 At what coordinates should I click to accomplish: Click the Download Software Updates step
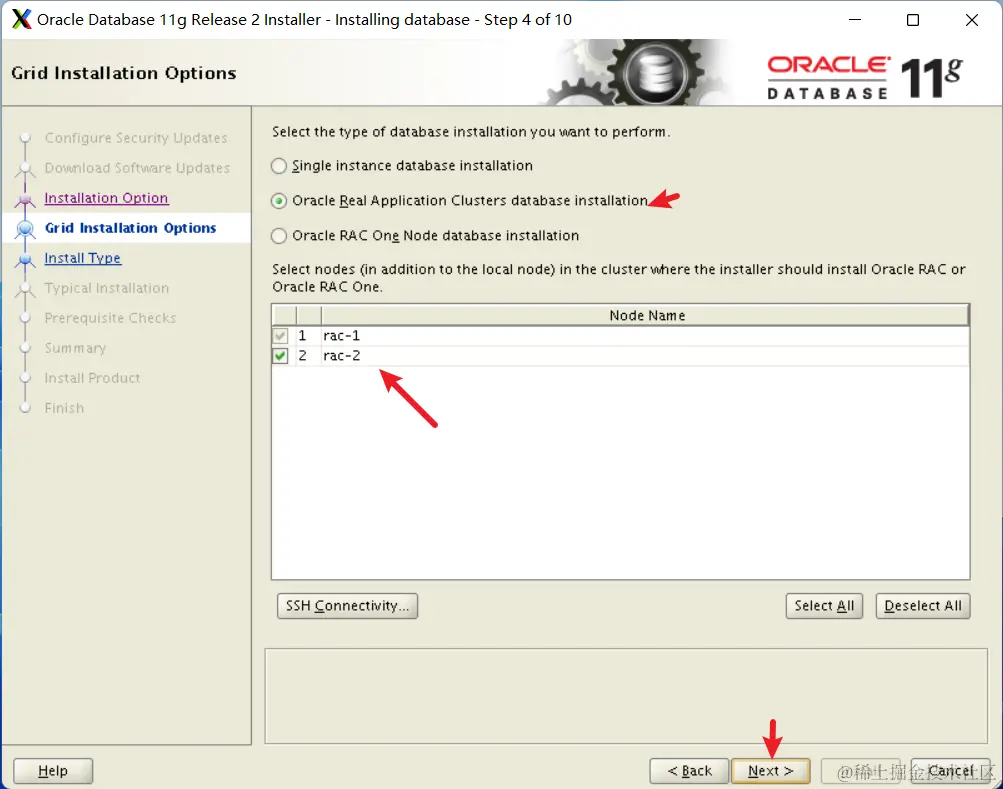pyautogui.click(x=137, y=168)
